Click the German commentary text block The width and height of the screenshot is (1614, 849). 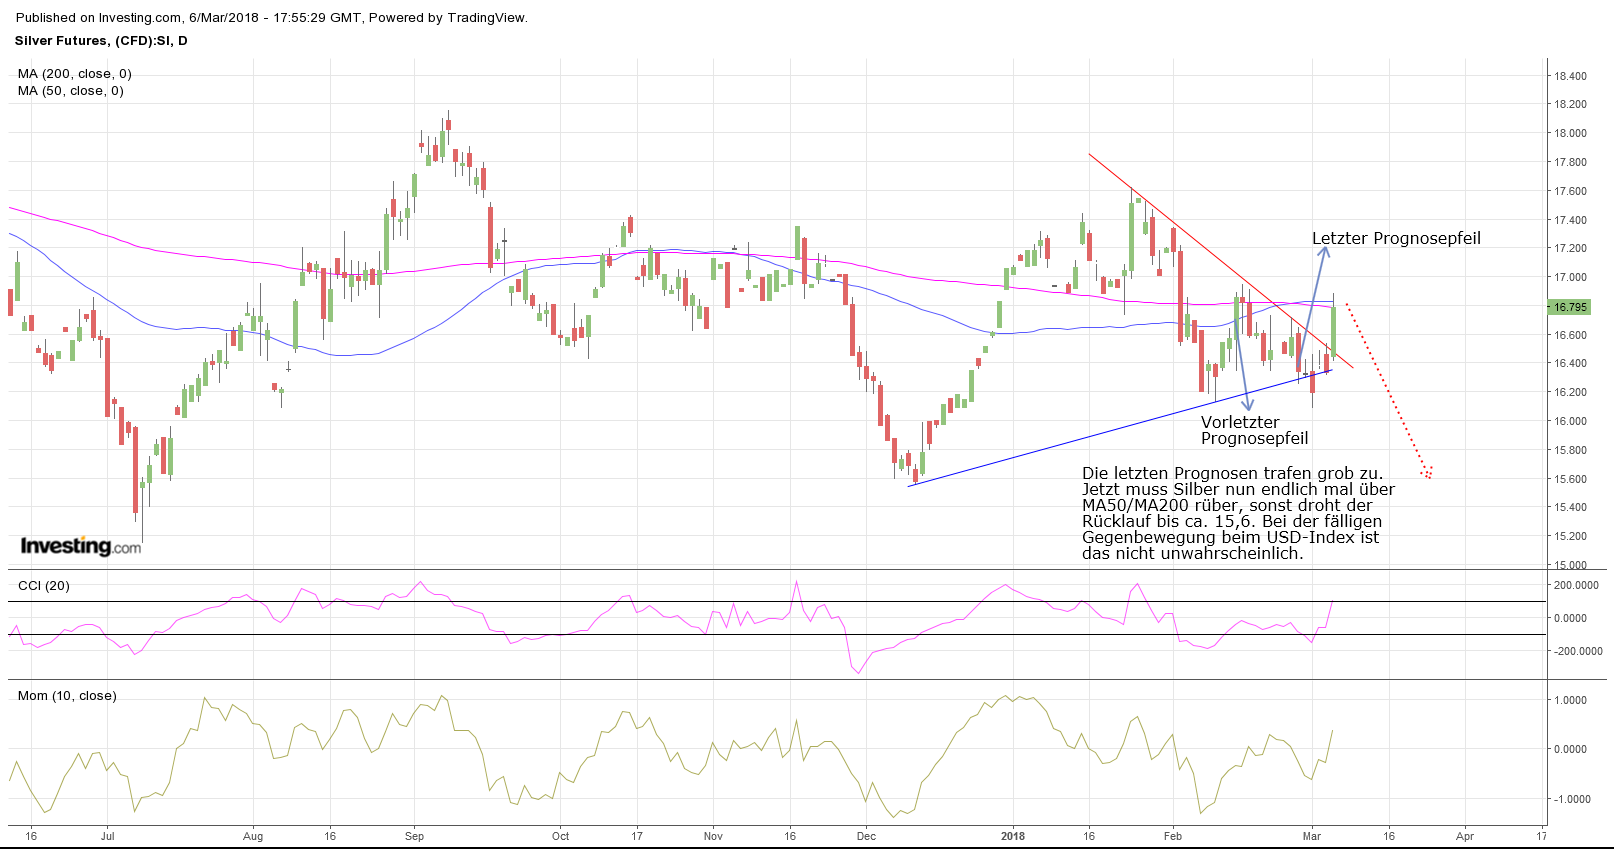coord(1237,513)
